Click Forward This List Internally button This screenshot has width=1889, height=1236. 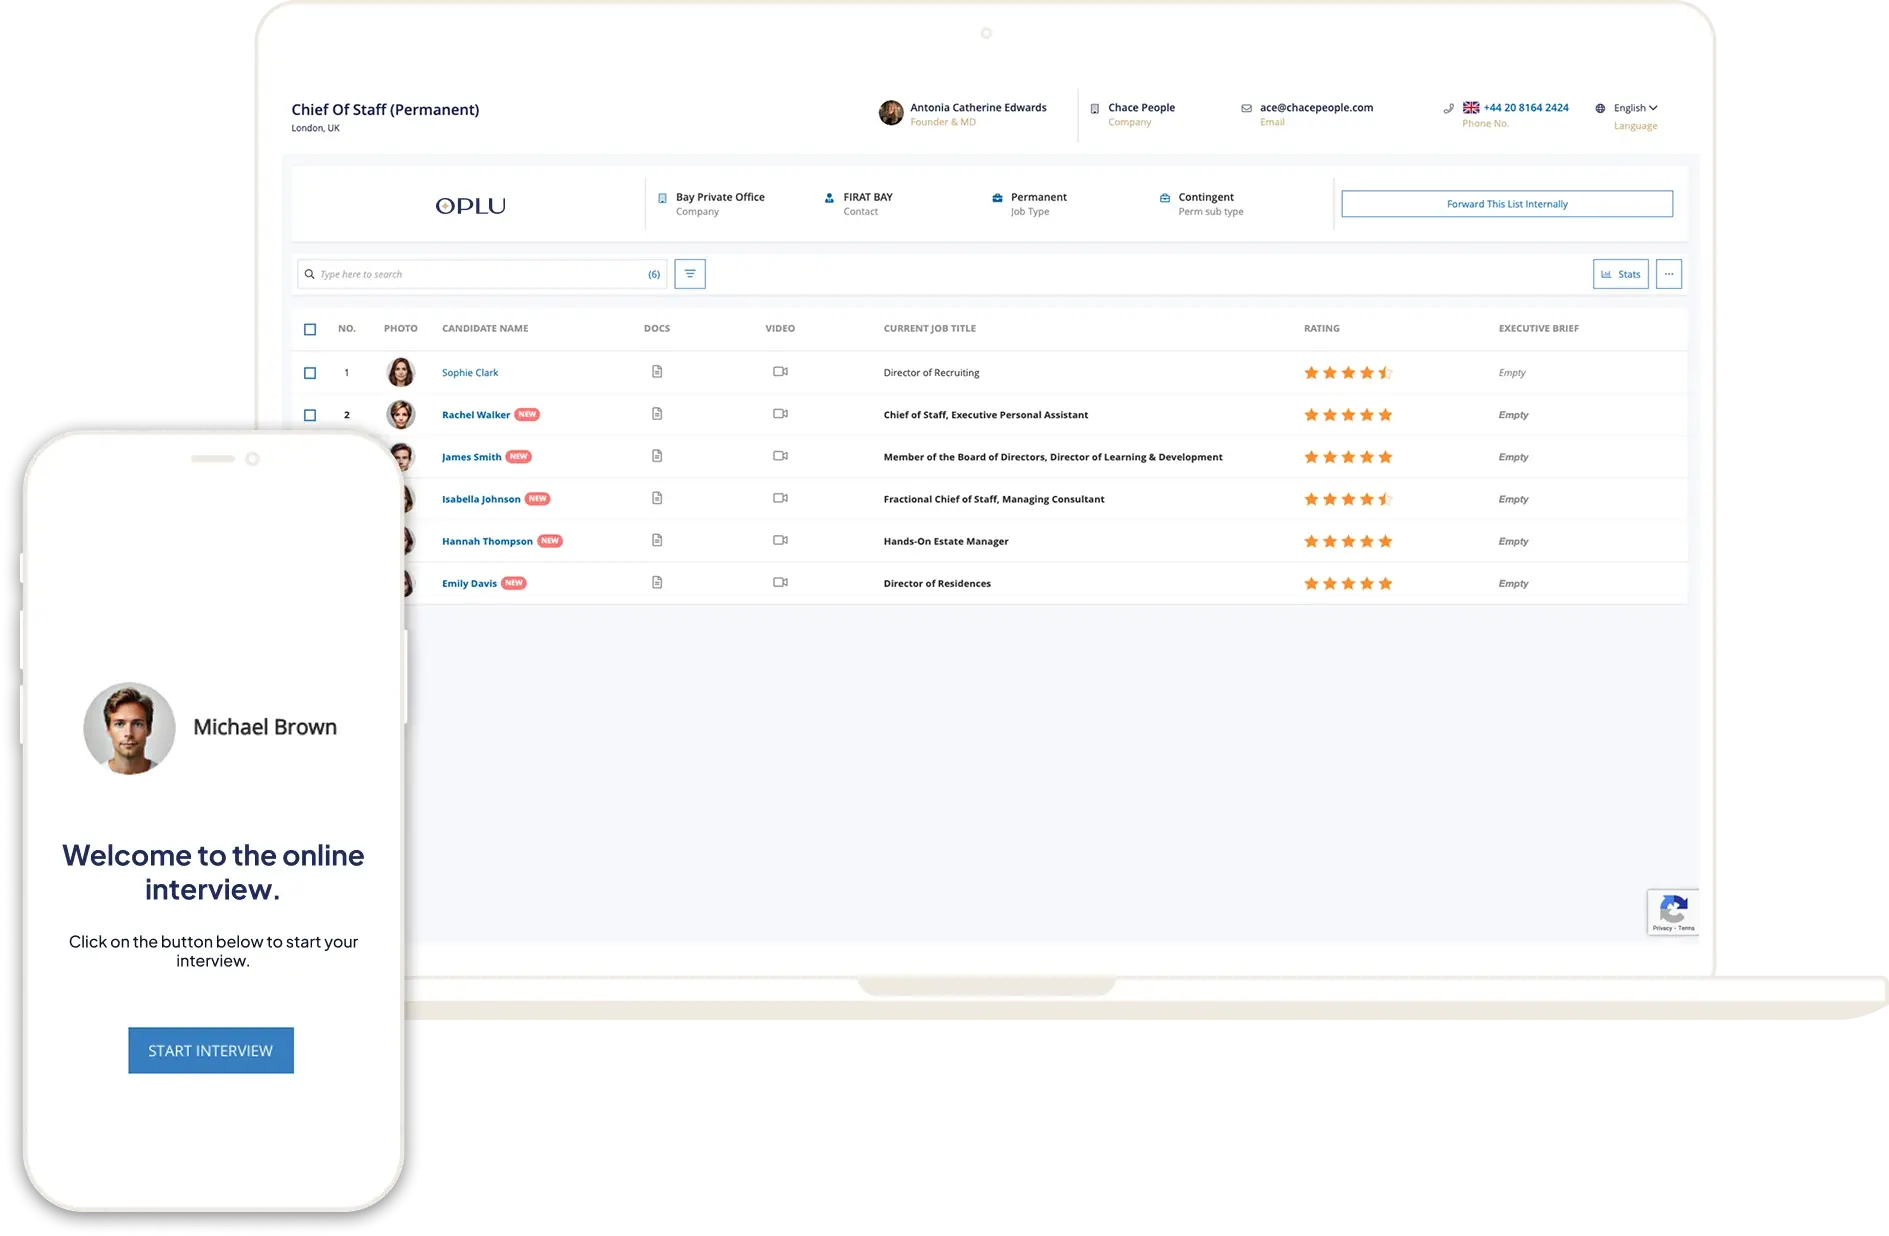pyautogui.click(x=1506, y=204)
